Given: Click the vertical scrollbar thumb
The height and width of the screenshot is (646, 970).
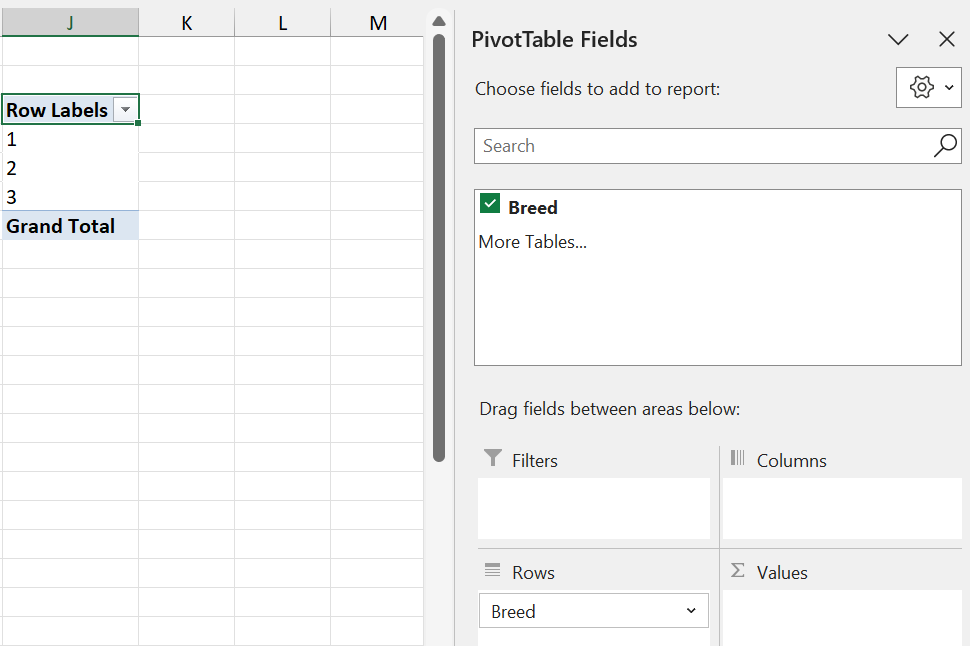Looking at the screenshot, I should (438, 248).
